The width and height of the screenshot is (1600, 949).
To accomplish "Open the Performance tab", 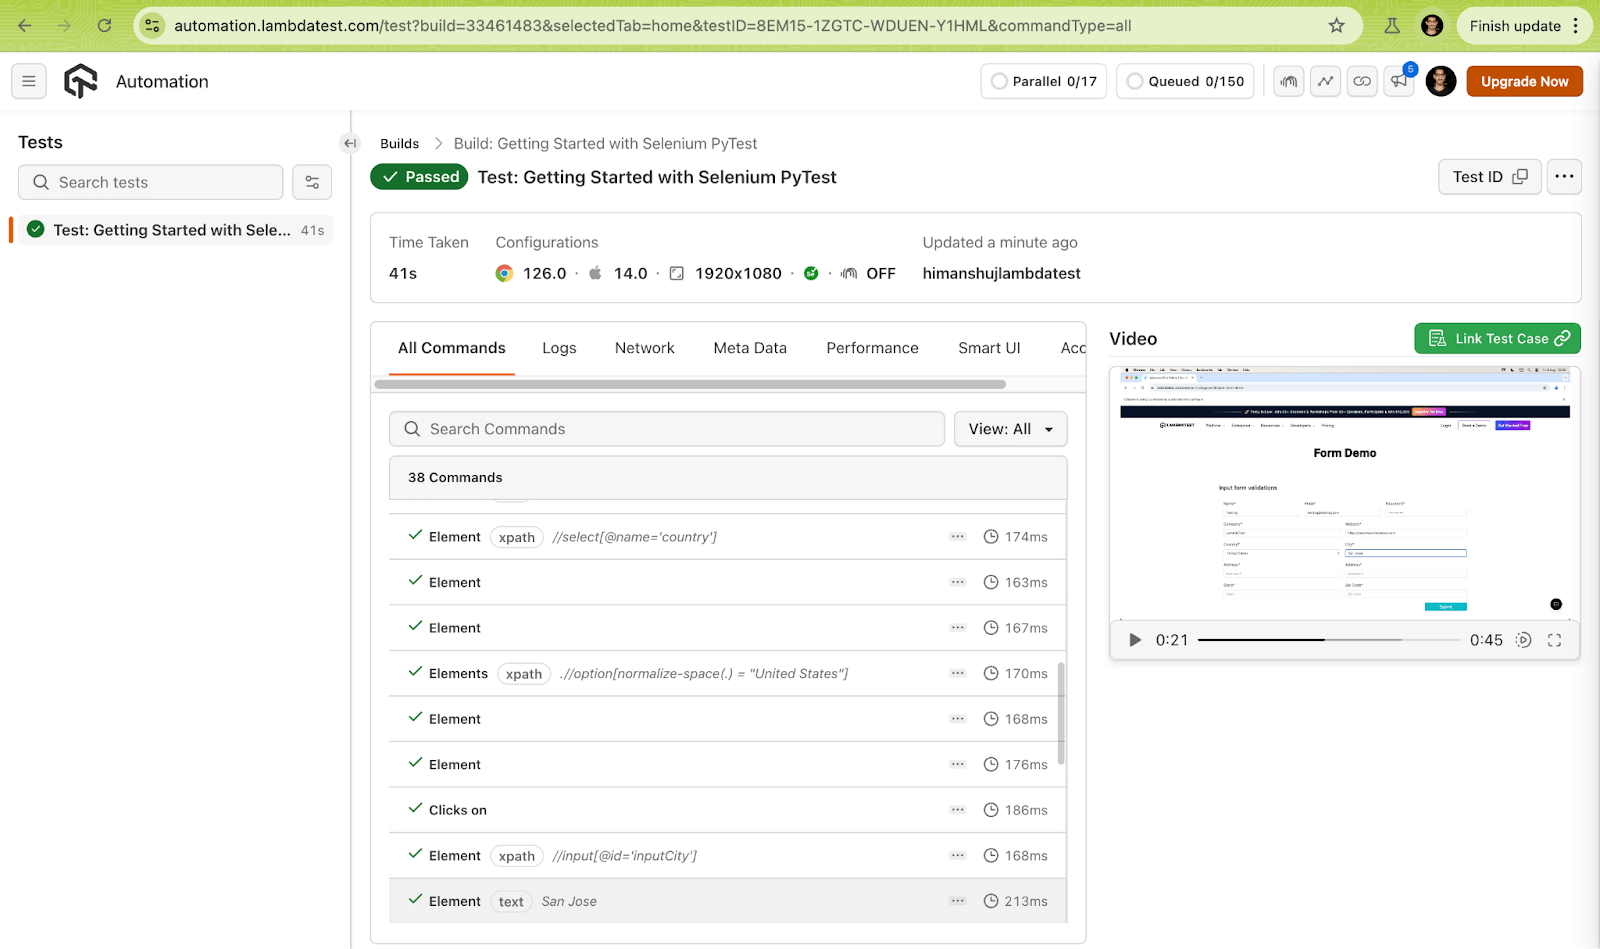I will (871, 347).
